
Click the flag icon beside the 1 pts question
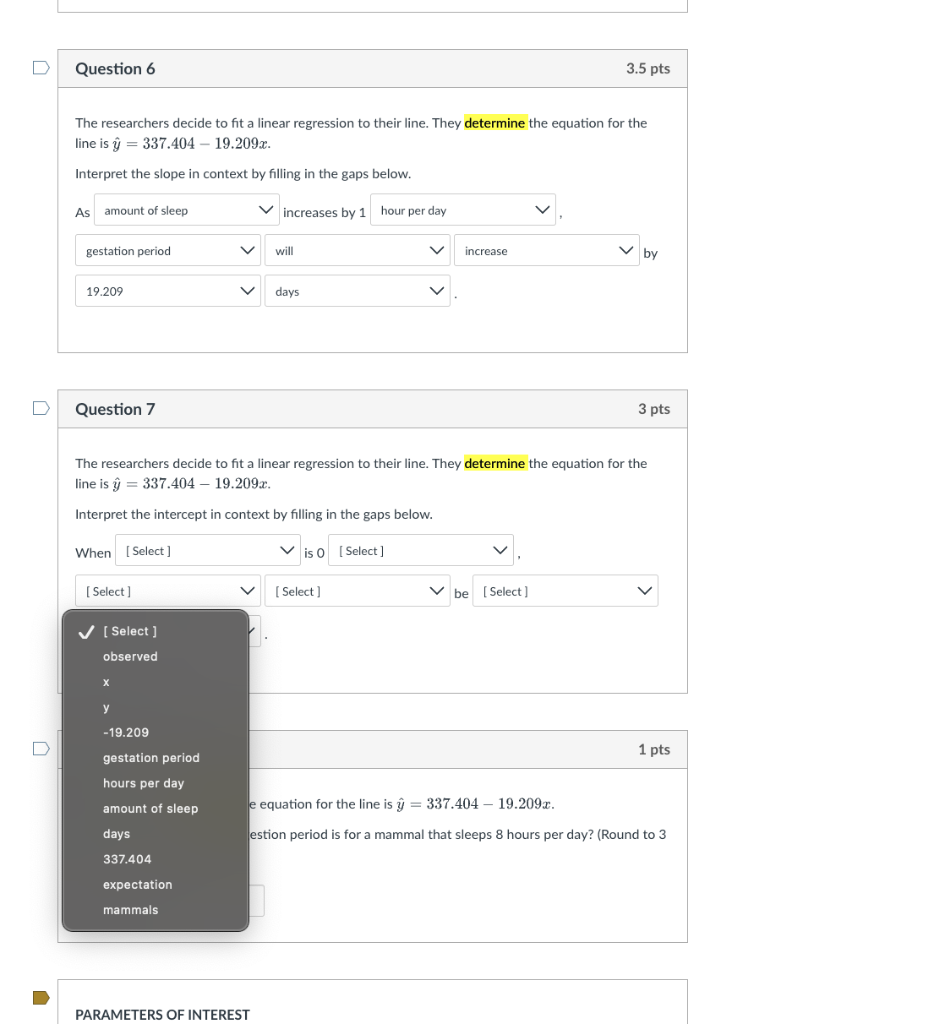click(x=41, y=748)
